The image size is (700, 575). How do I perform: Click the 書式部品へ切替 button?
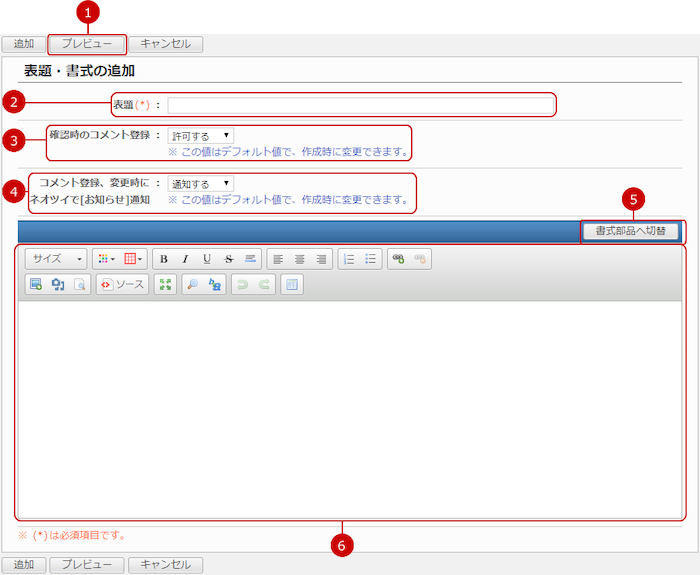pos(631,231)
